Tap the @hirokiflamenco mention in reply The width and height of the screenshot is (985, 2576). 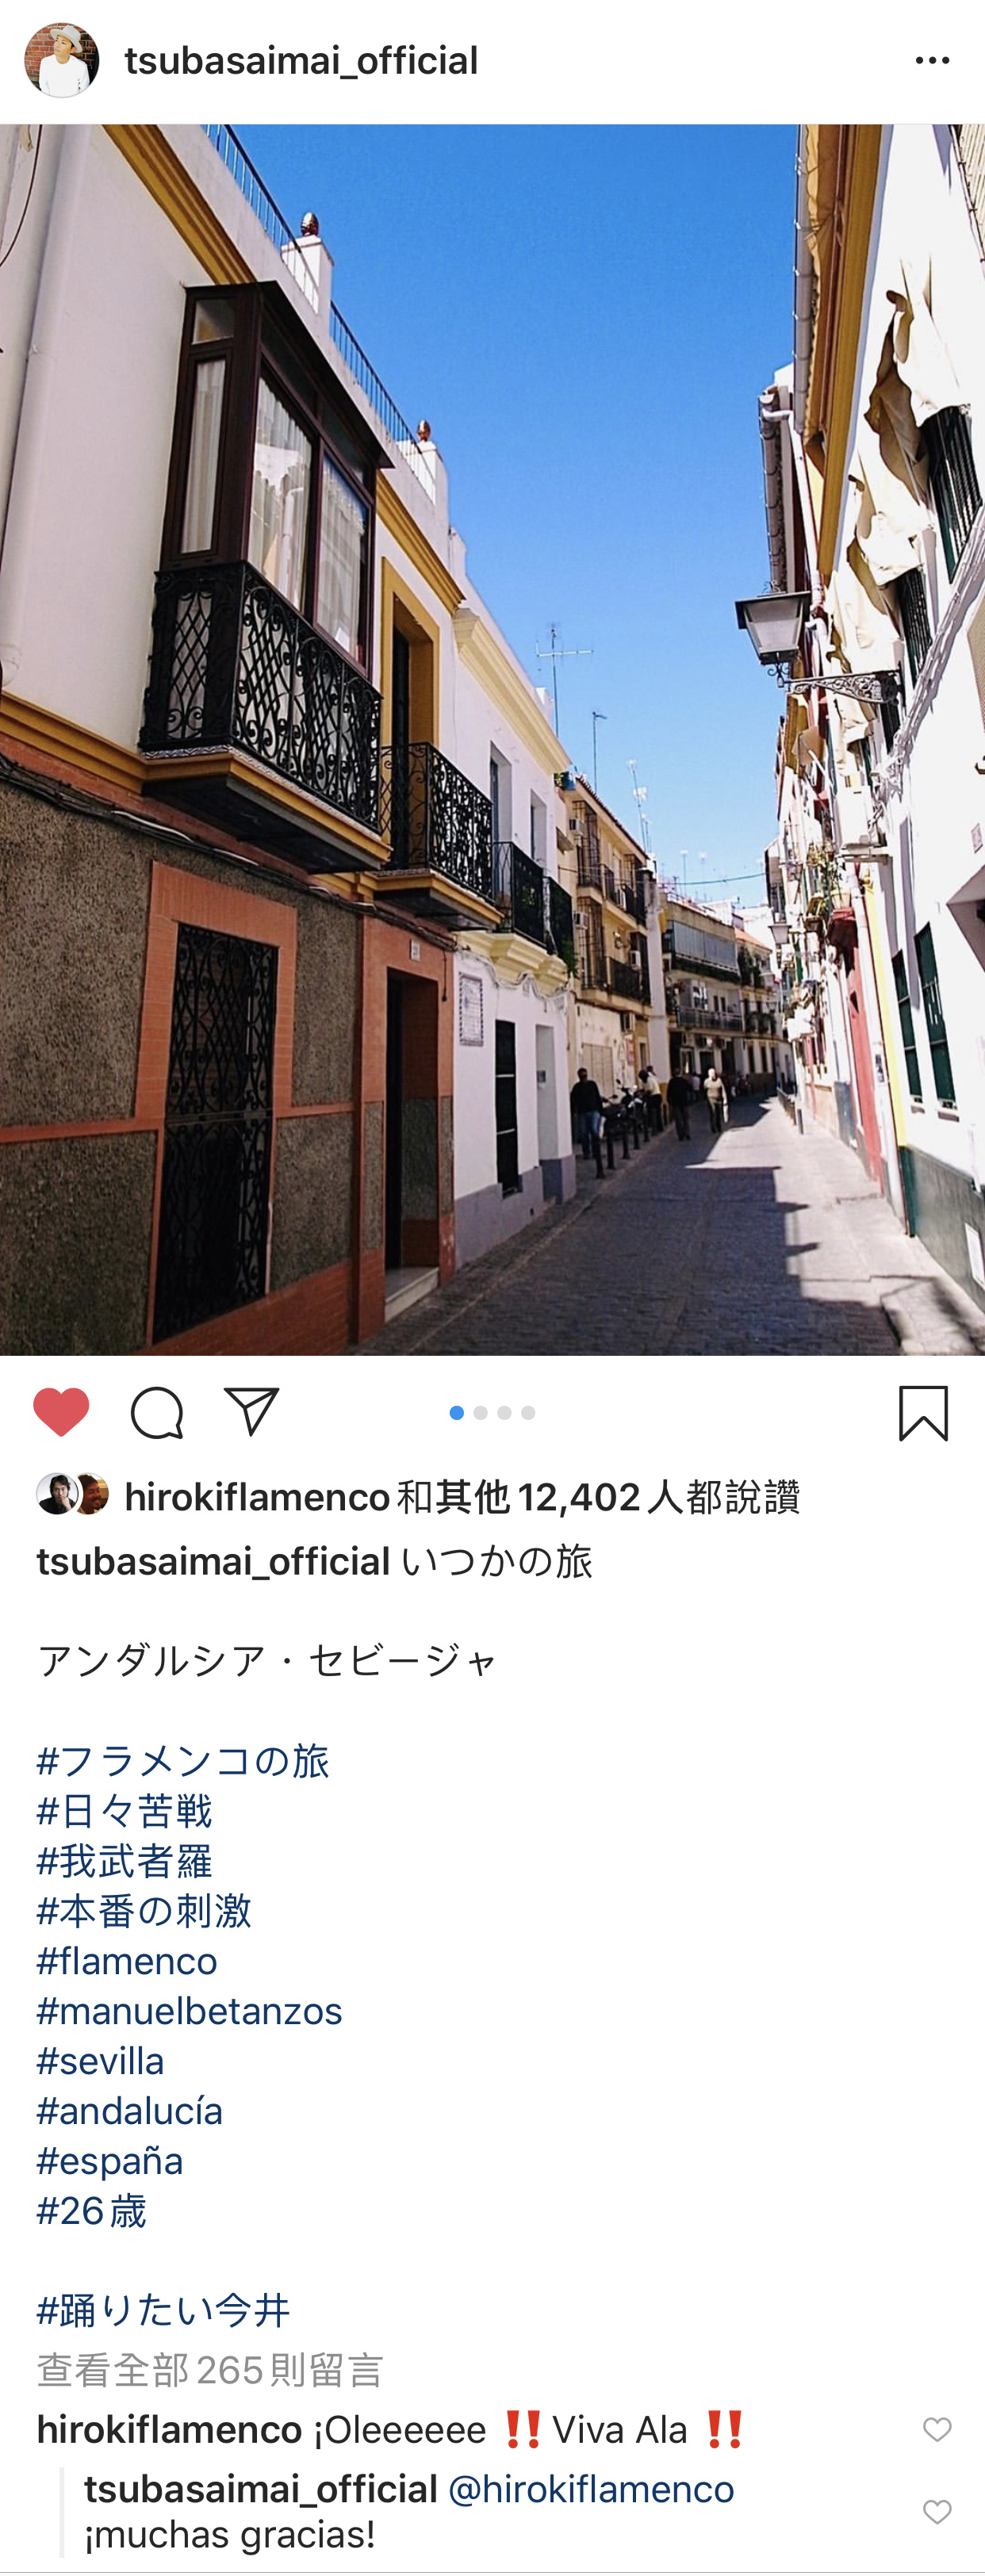(x=591, y=2489)
